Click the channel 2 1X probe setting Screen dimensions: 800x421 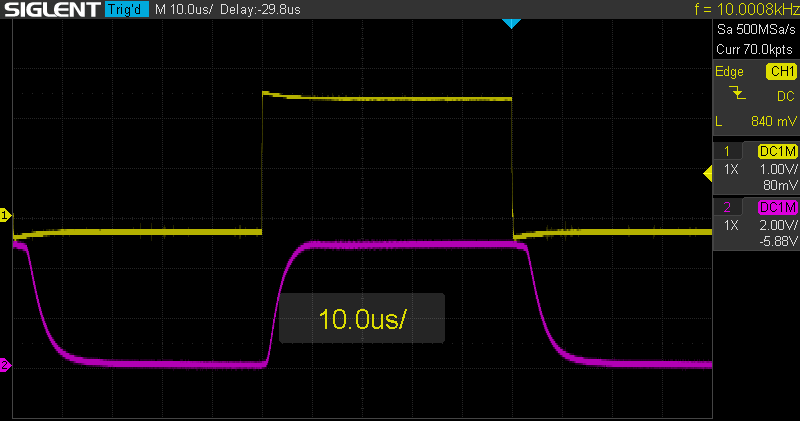tap(731, 225)
